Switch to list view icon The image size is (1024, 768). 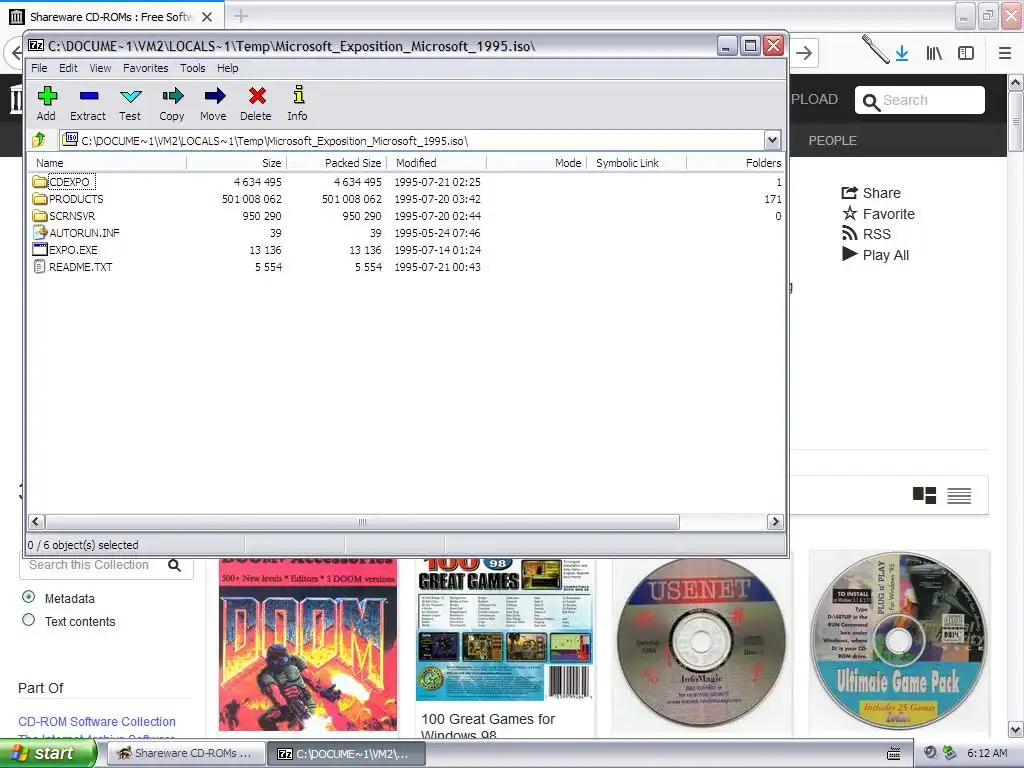pos(959,496)
